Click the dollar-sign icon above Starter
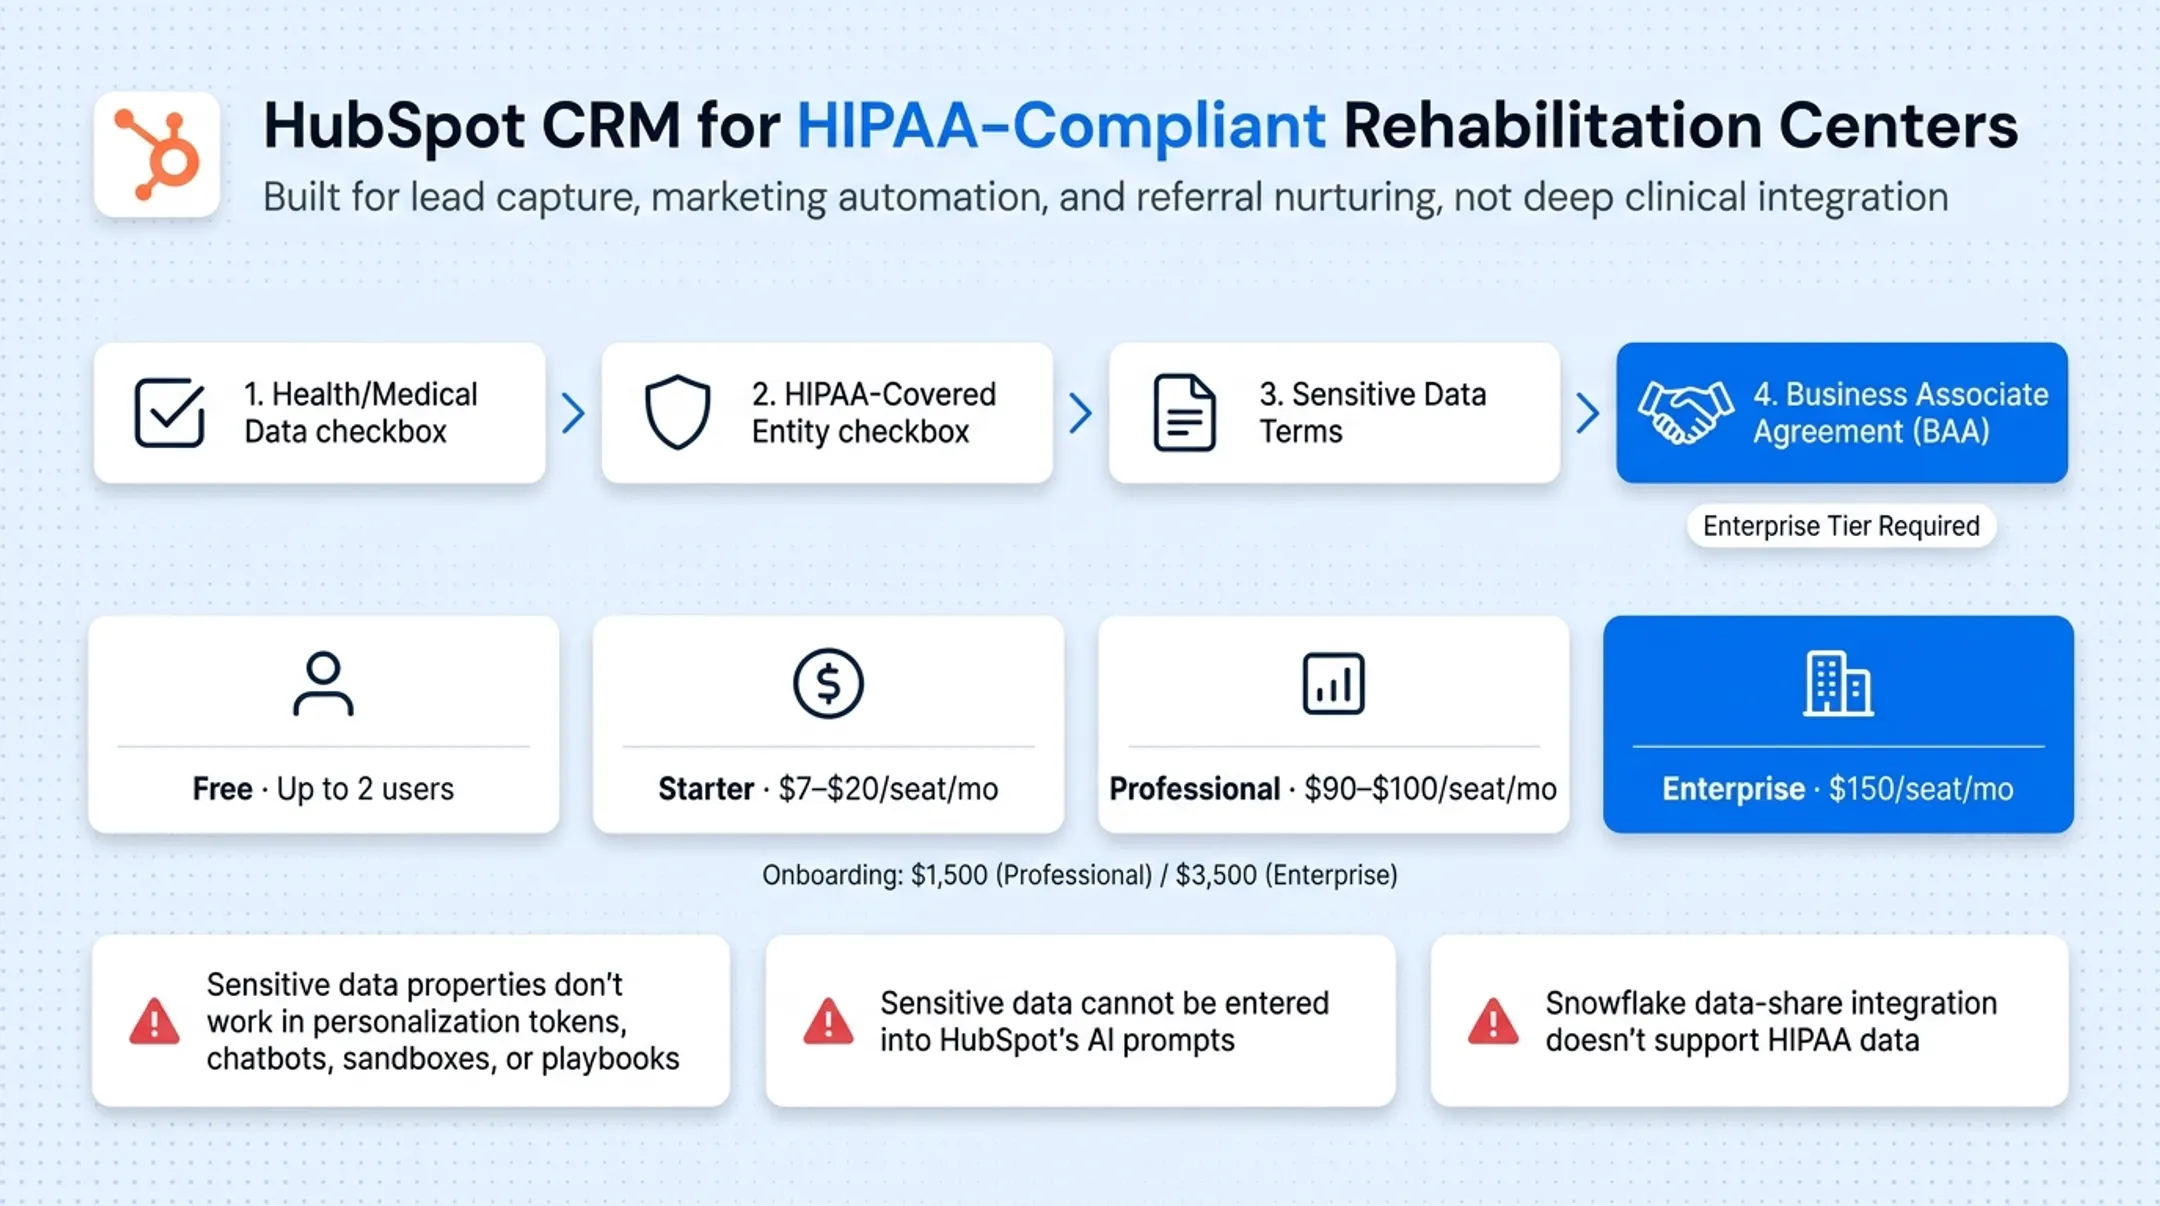Screen dimensions: 2160x1206 (x=828, y=684)
